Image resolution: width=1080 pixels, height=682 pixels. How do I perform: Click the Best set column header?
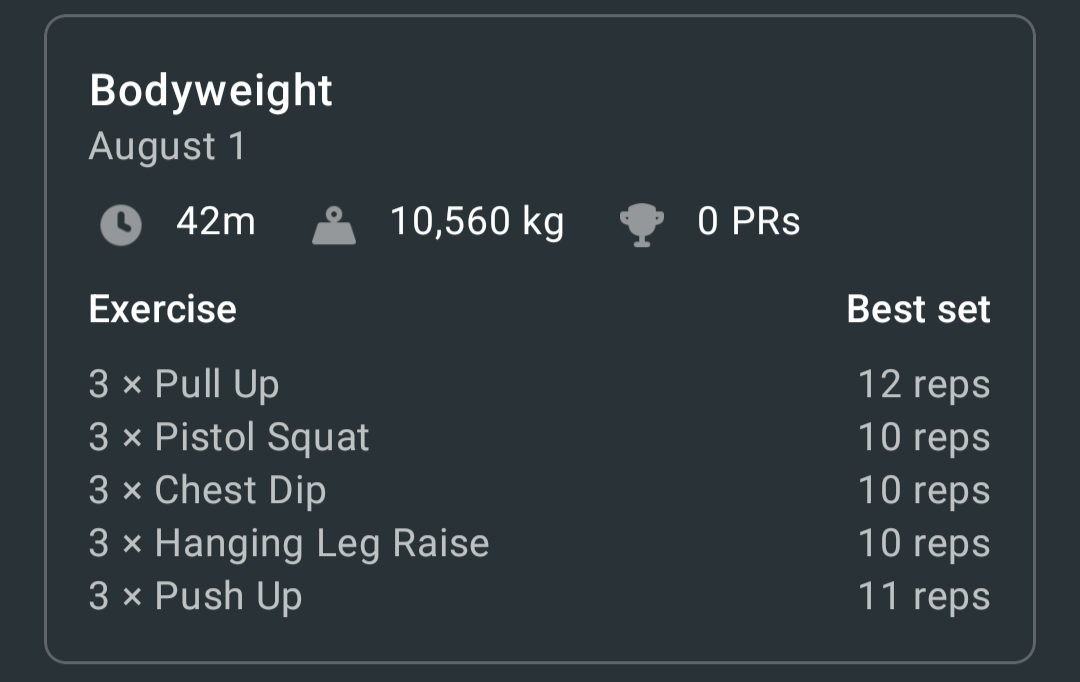point(918,309)
